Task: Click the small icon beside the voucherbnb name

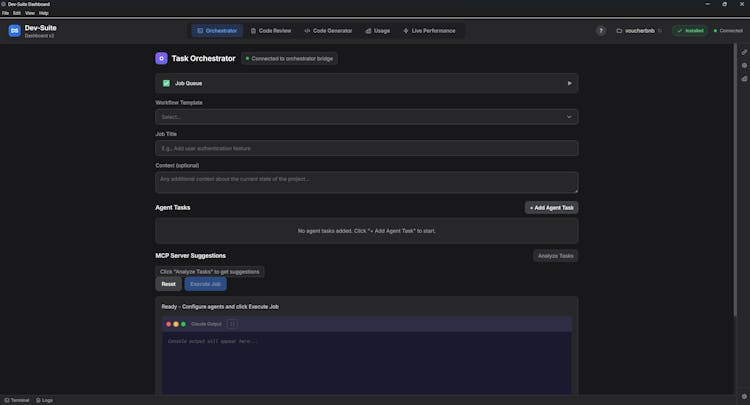Action: coord(660,31)
